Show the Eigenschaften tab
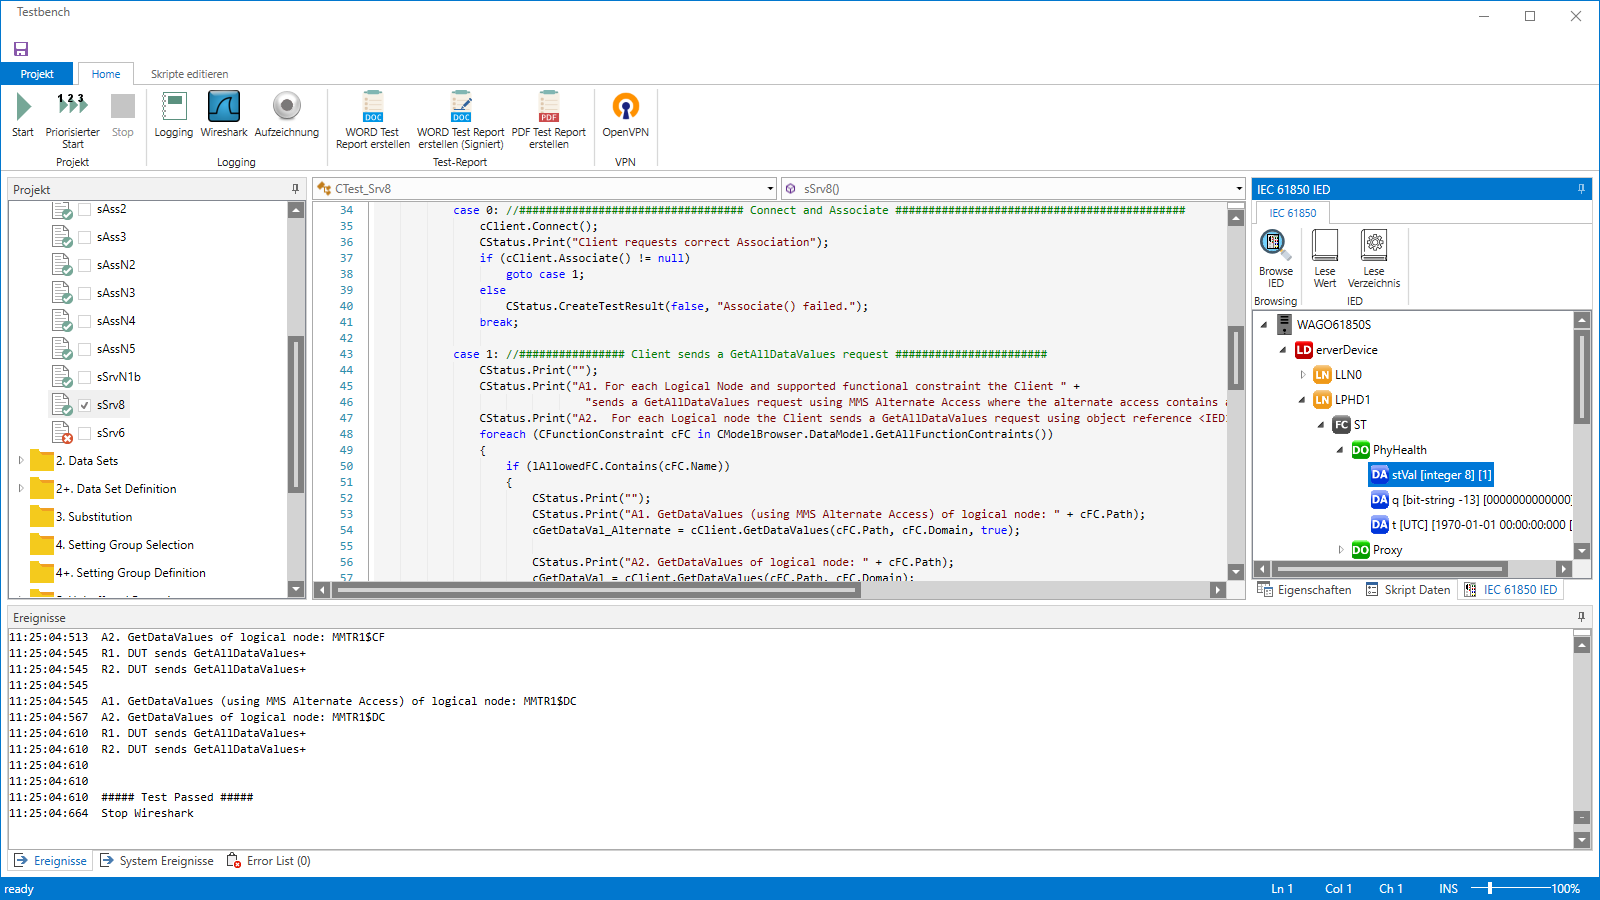The width and height of the screenshot is (1600, 900). pos(1305,590)
